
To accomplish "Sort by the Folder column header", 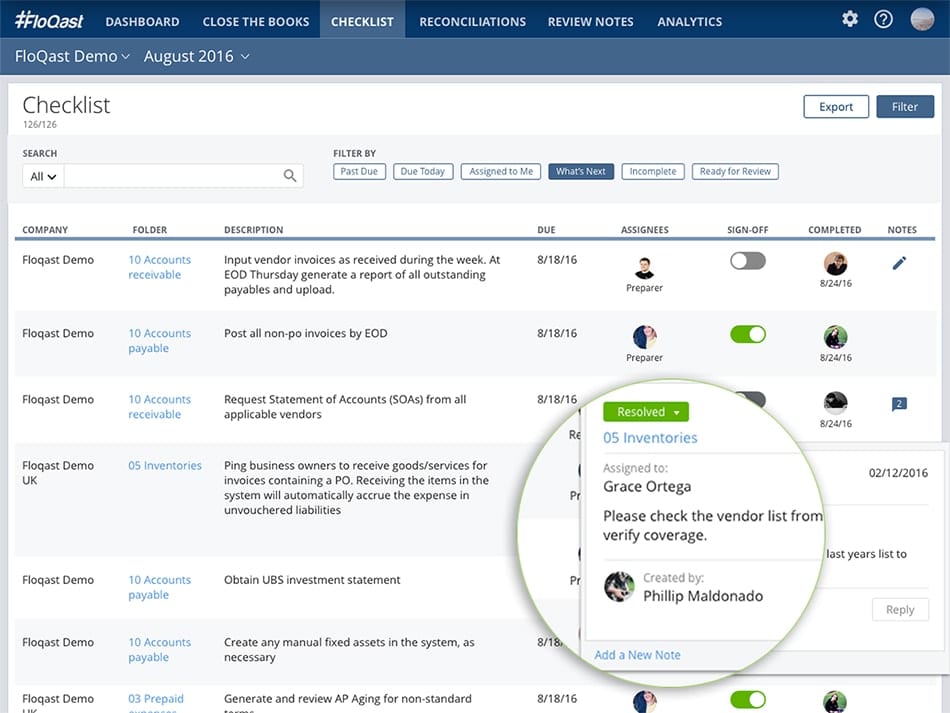I will pos(150,230).
